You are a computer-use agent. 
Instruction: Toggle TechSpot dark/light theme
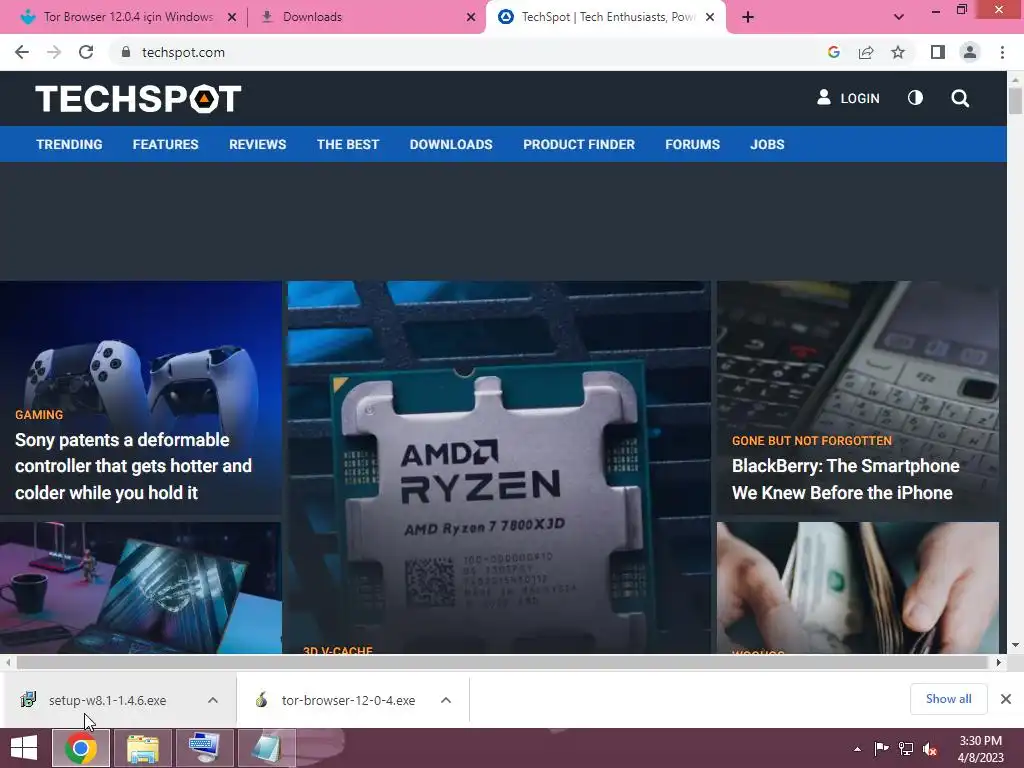(916, 98)
